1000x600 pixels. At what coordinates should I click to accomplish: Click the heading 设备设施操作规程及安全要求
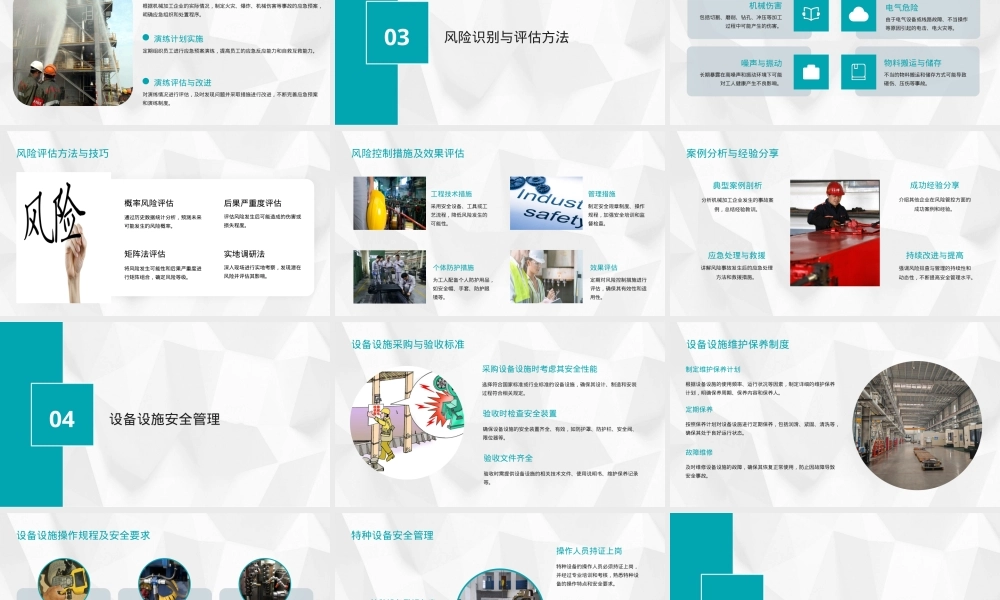click(x=84, y=536)
